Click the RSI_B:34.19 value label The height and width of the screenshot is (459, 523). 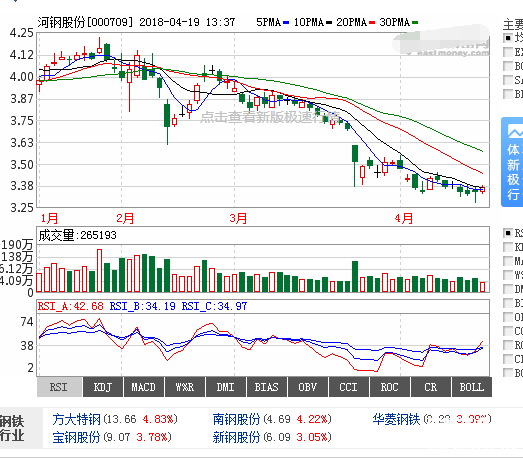click(143, 306)
